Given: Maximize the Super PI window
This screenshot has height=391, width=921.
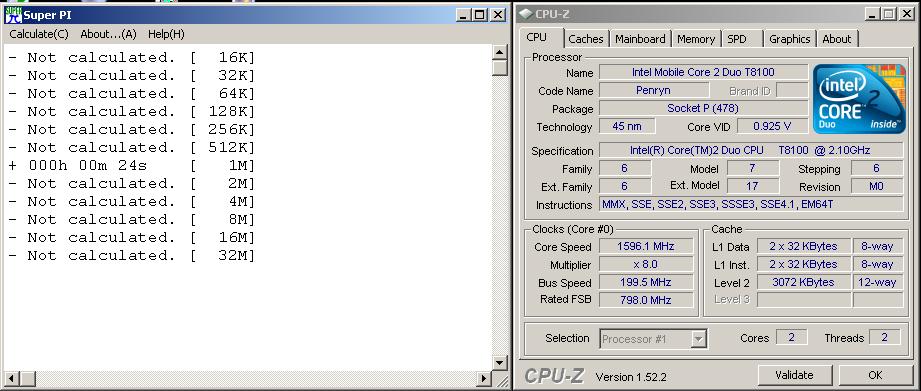Looking at the screenshot, I should pos(480,15).
